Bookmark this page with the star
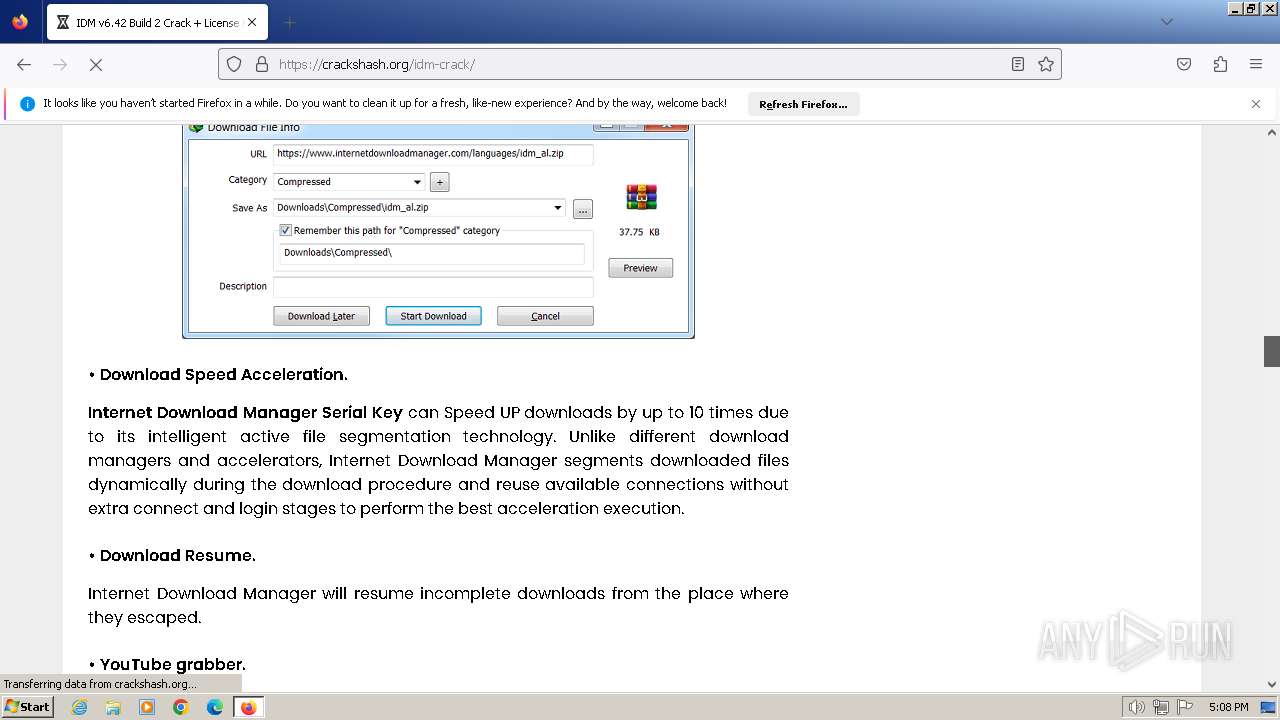The height and width of the screenshot is (720, 1280). point(1046,64)
